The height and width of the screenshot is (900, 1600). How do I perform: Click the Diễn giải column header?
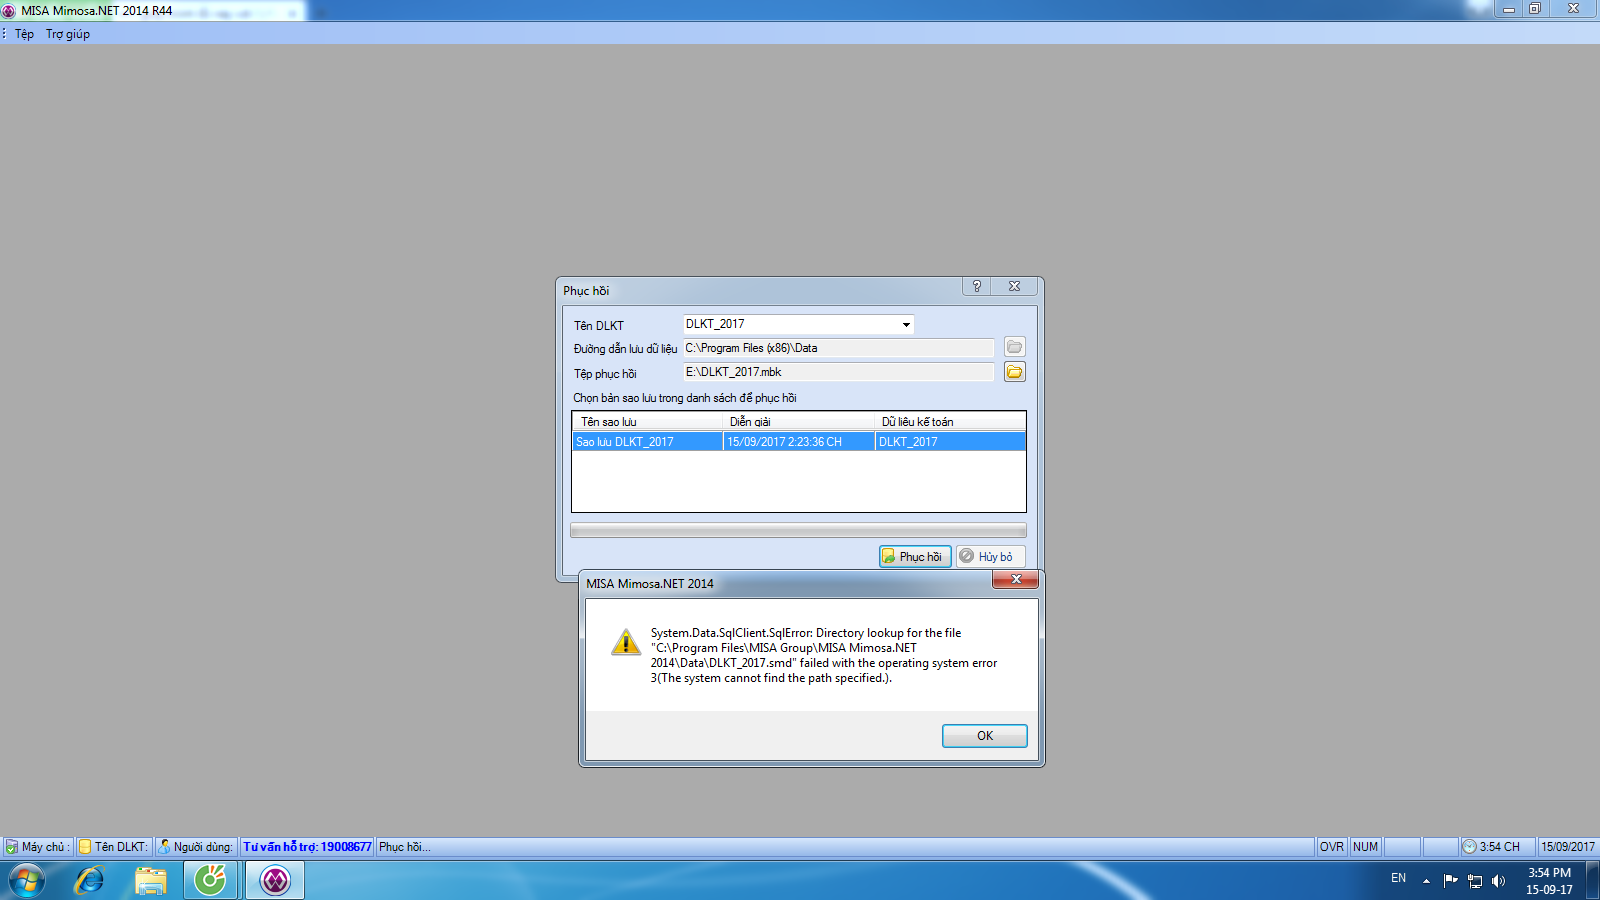click(x=799, y=422)
